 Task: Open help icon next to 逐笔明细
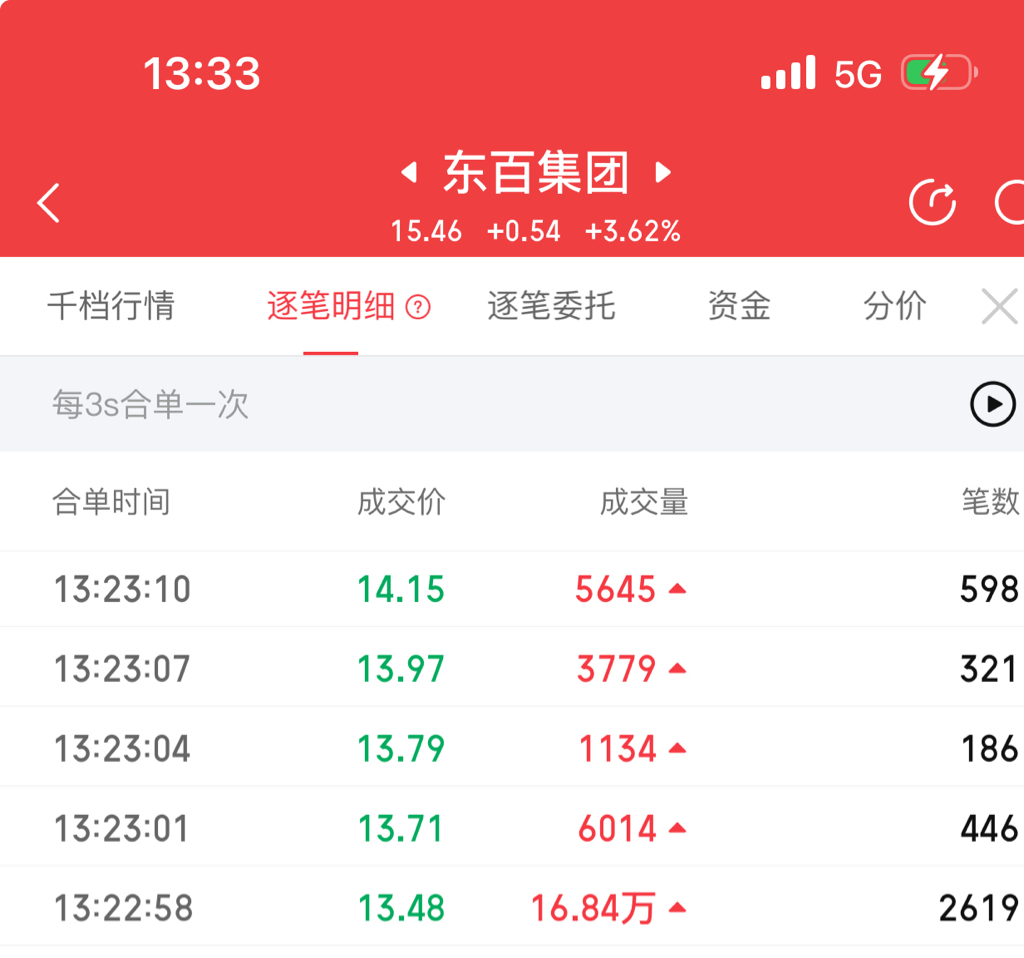point(418,306)
